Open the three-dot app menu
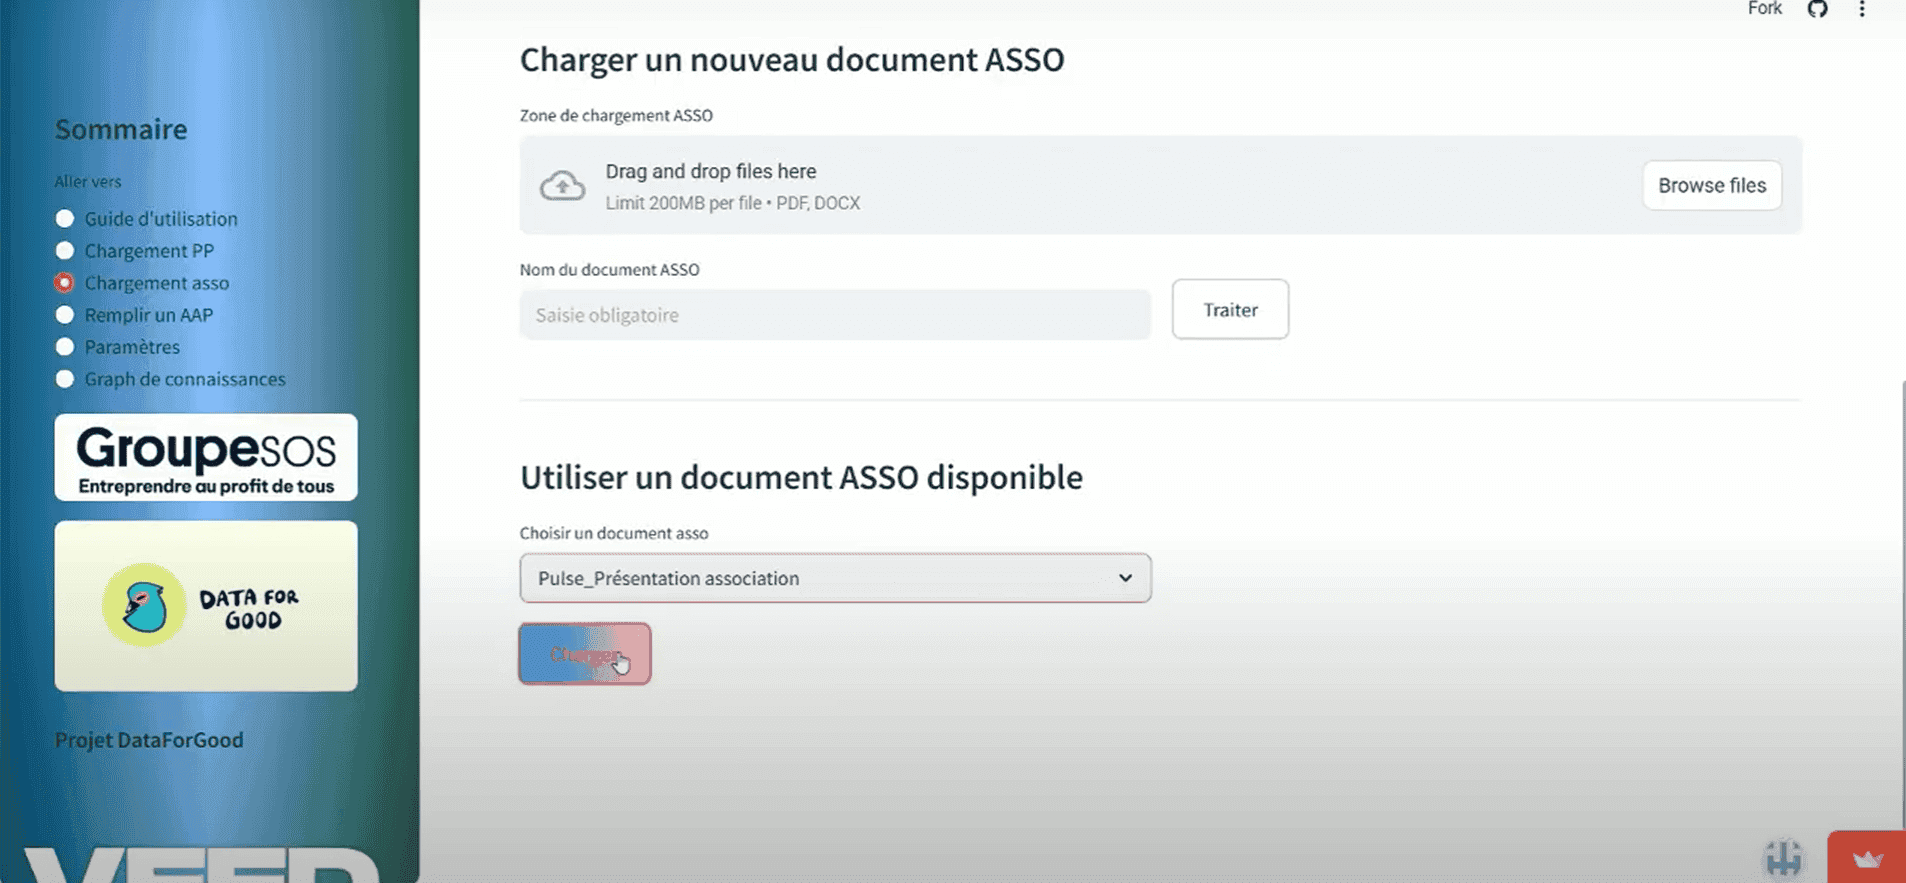Image resolution: width=1906 pixels, height=883 pixels. click(1862, 9)
